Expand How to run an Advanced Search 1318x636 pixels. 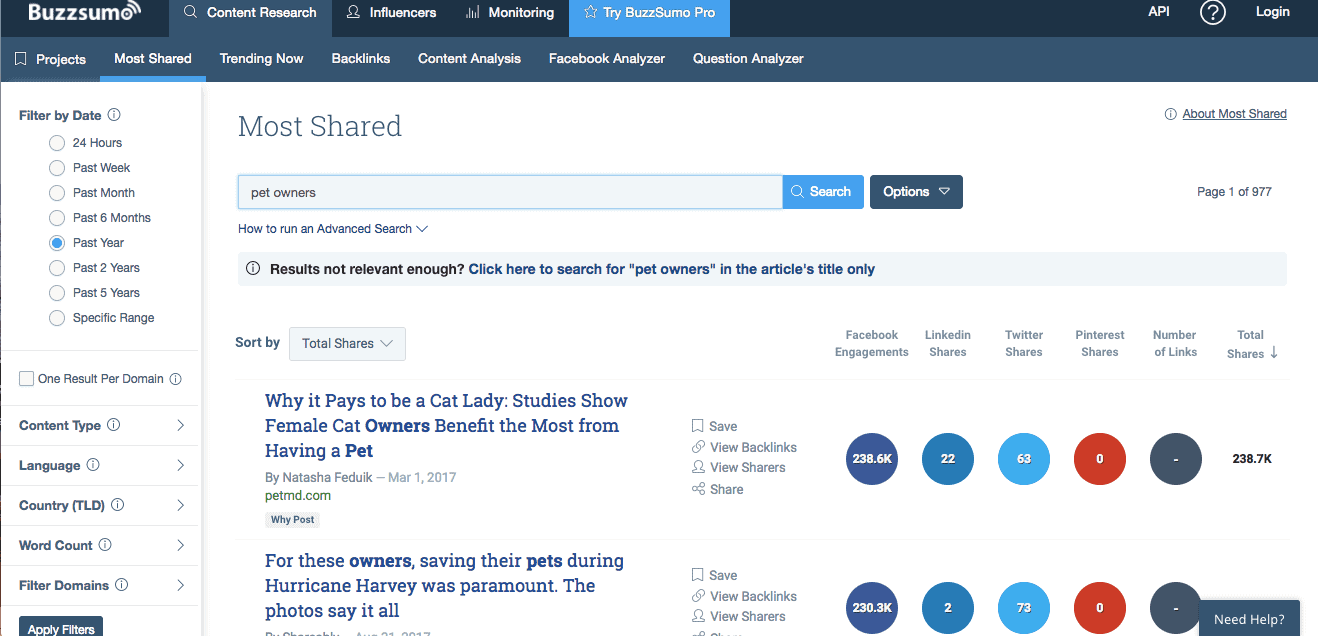pos(333,229)
